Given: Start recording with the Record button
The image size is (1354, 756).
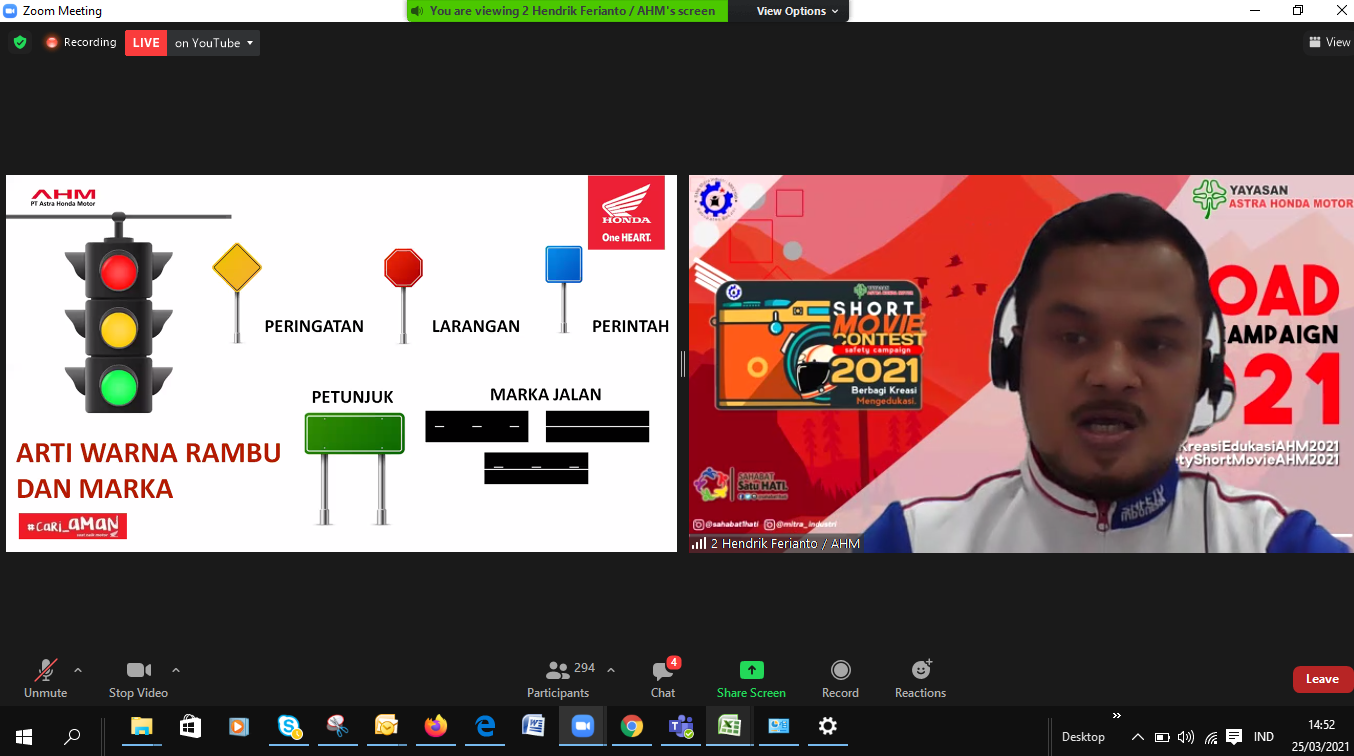Looking at the screenshot, I should (x=840, y=679).
